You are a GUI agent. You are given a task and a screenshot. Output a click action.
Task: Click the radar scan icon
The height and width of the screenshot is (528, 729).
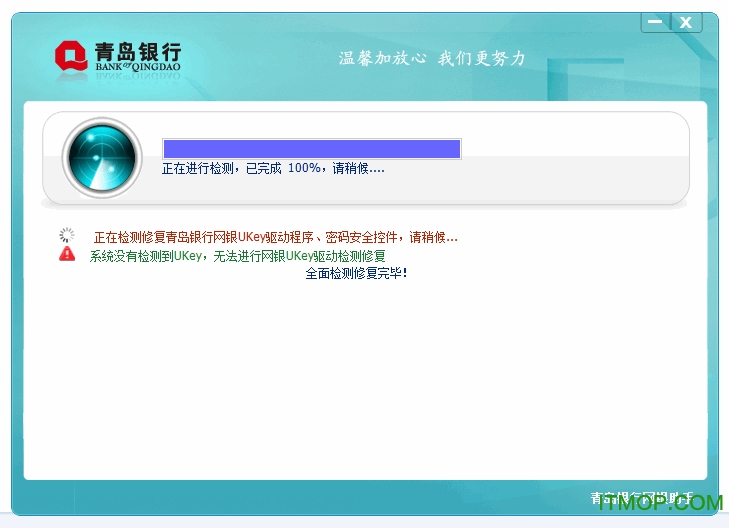tap(102, 158)
